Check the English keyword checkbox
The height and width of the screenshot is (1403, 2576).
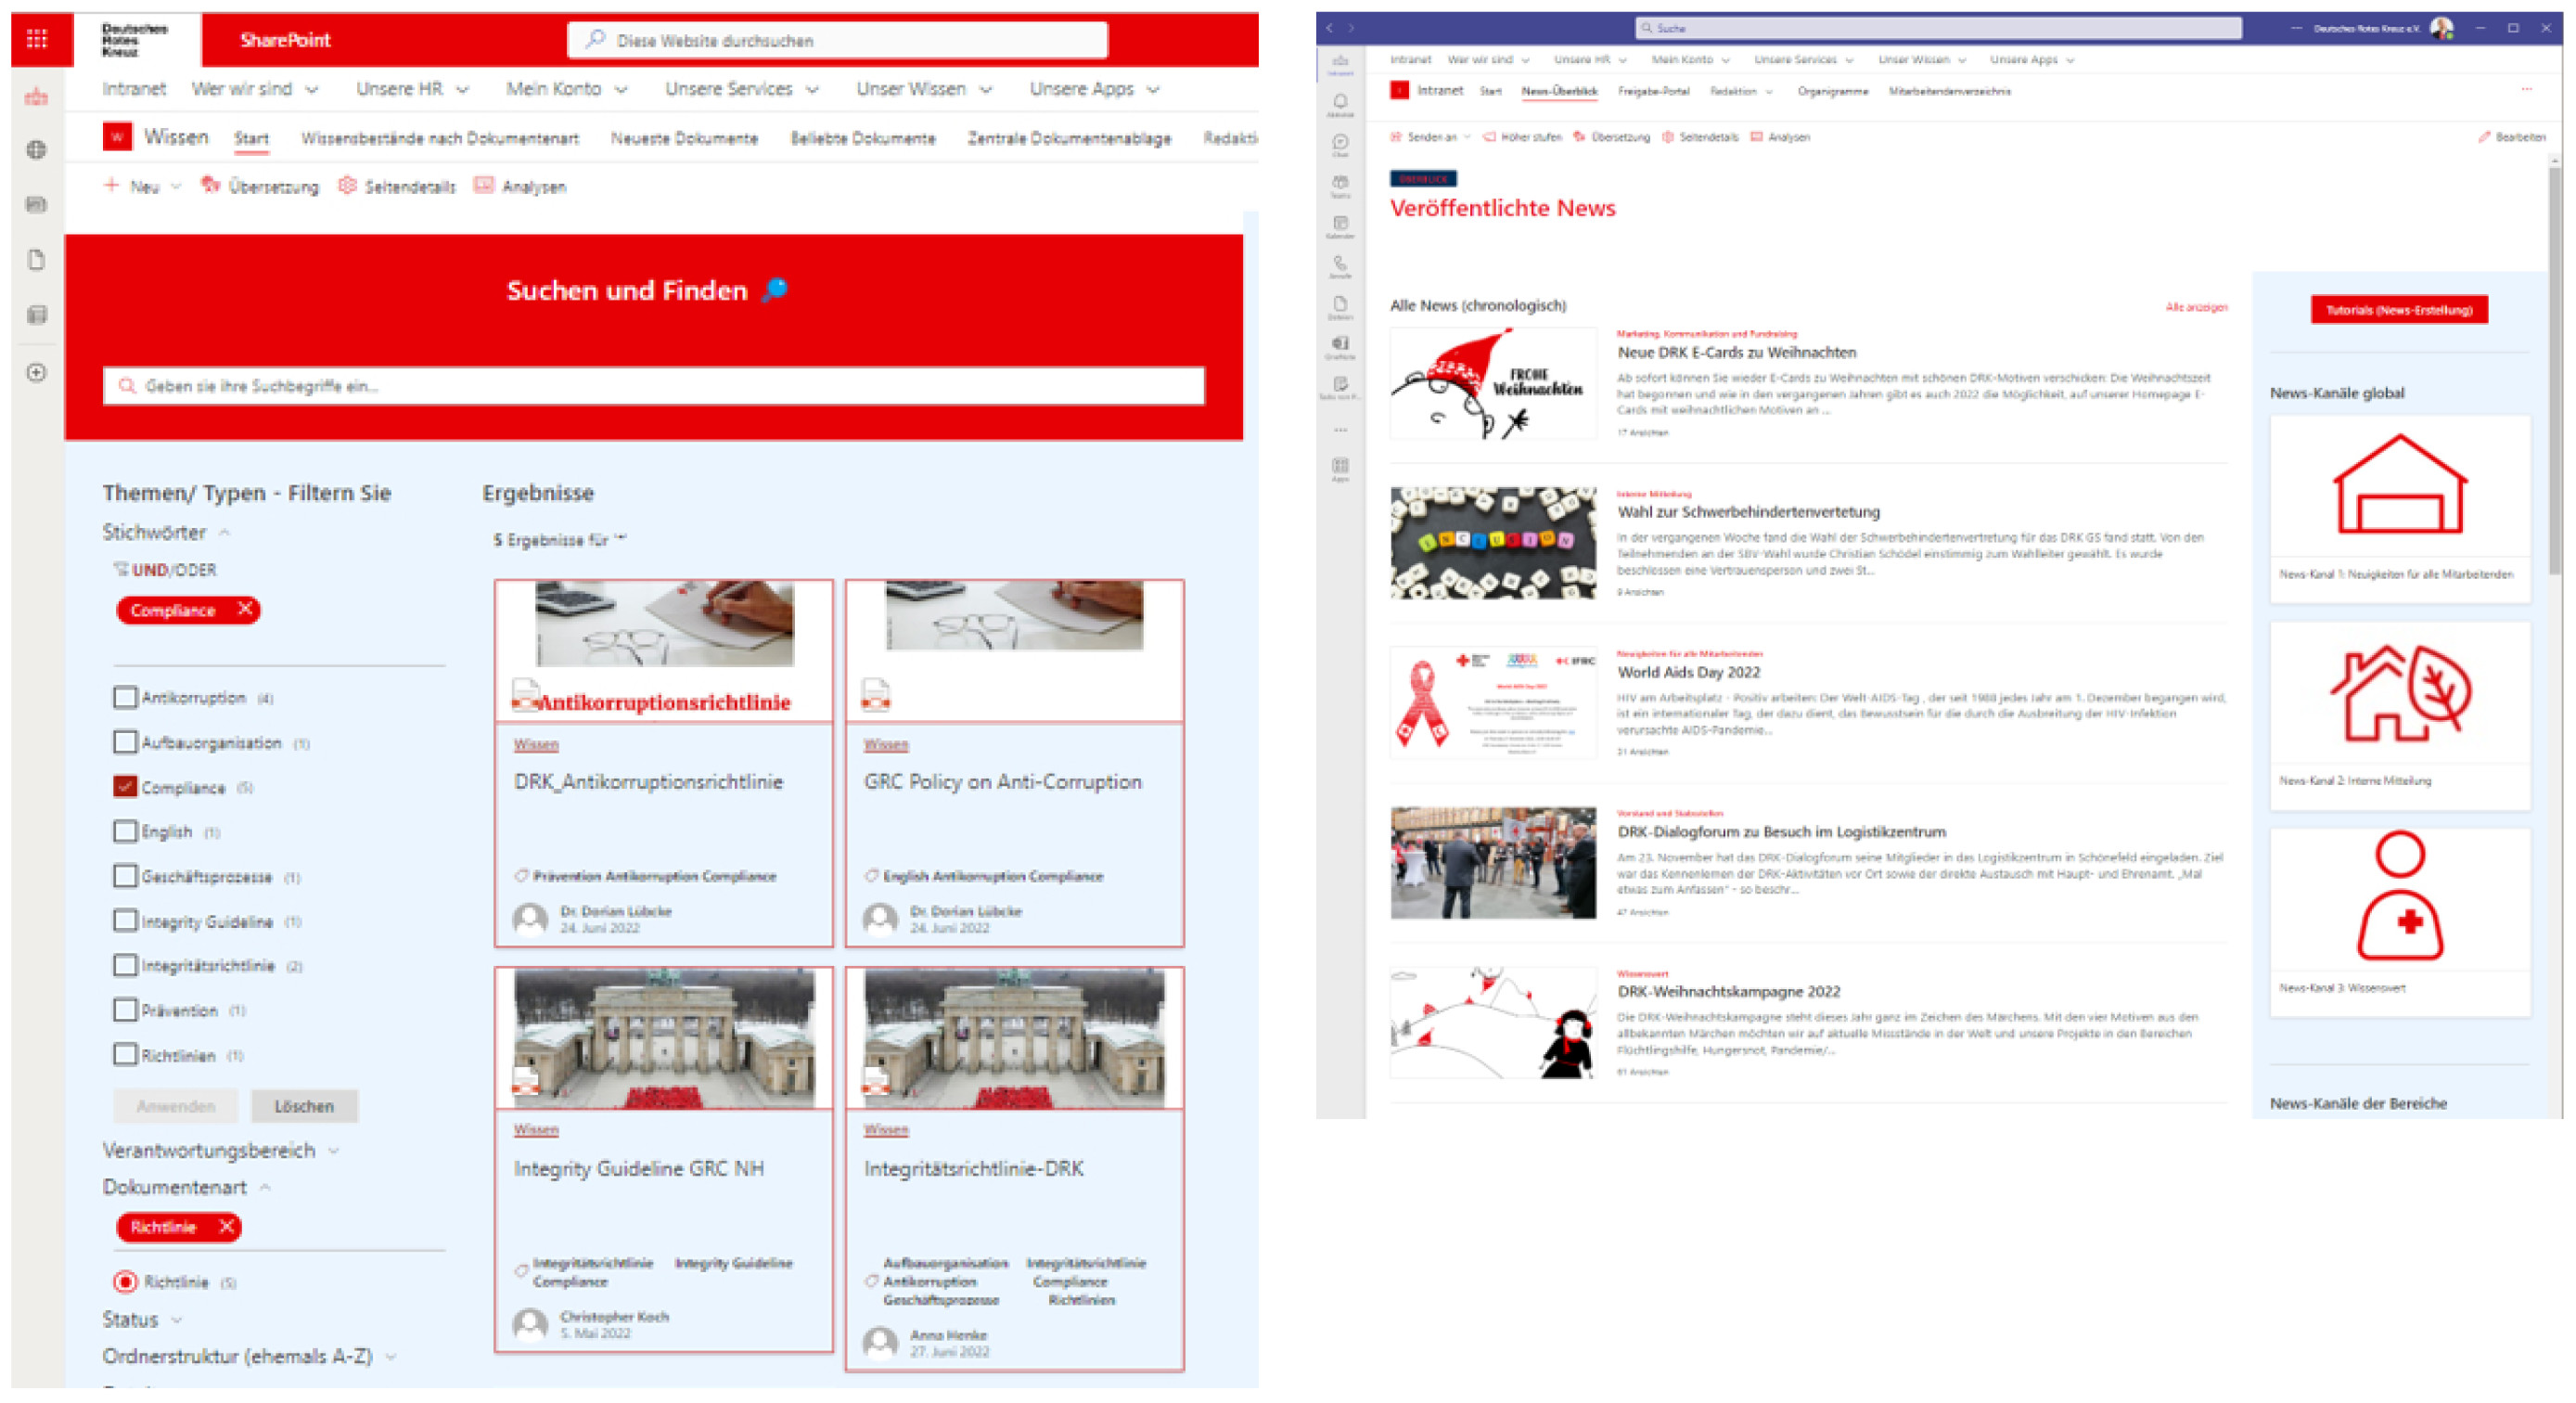click(125, 831)
